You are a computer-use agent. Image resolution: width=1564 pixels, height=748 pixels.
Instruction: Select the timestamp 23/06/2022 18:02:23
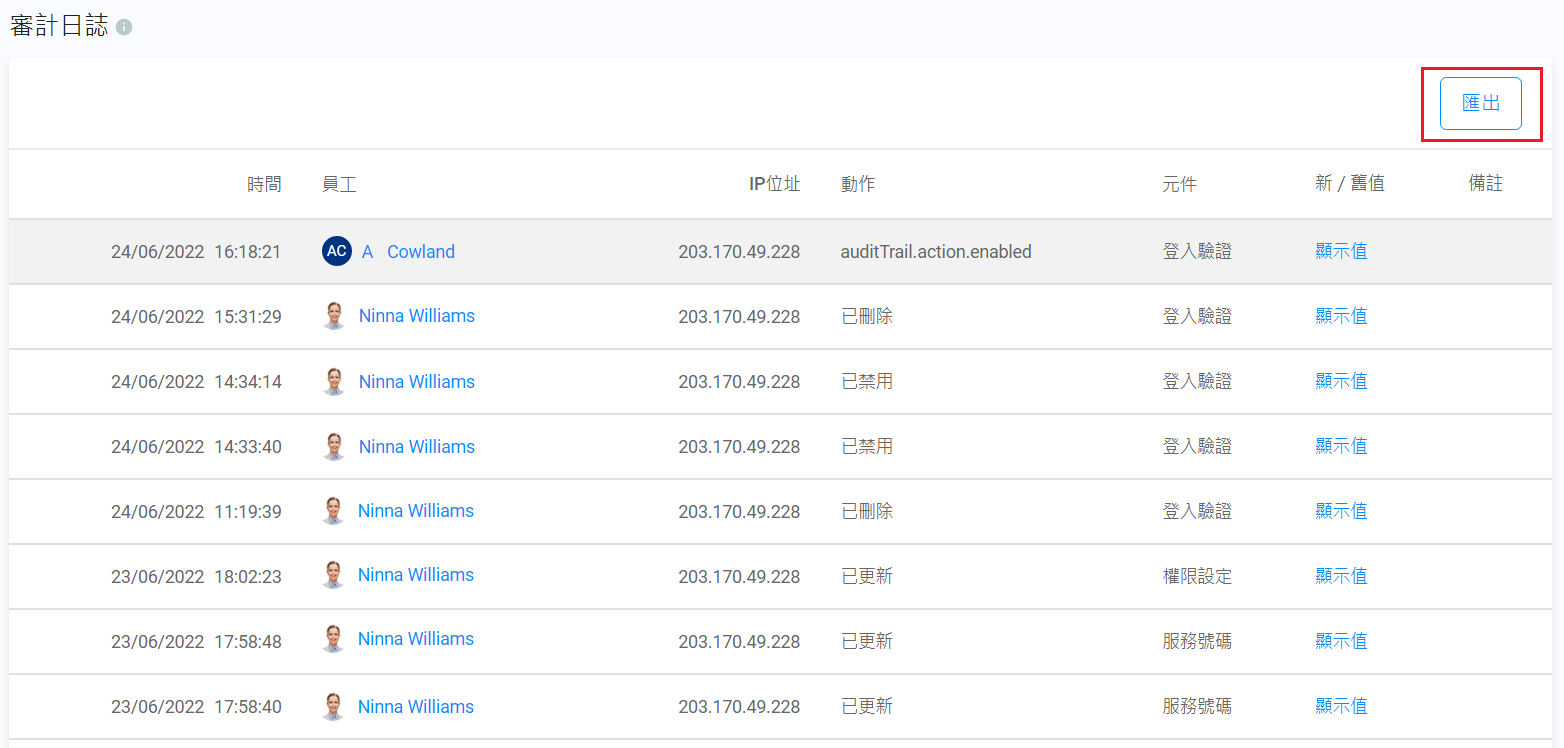point(196,577)
